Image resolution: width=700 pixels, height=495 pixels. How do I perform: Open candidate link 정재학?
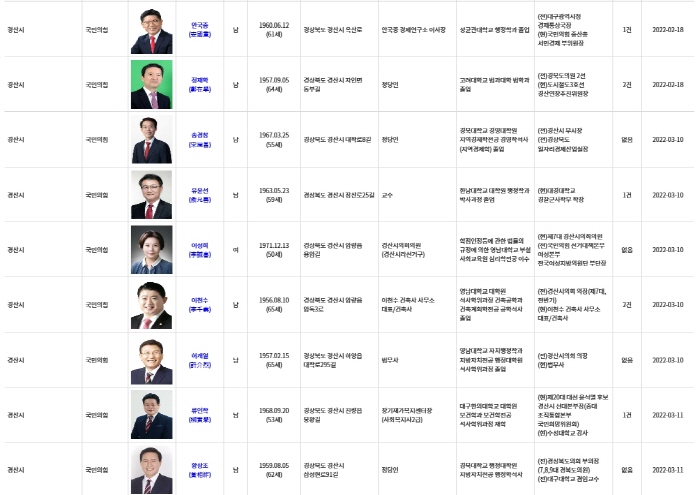(x=200, y=85)
